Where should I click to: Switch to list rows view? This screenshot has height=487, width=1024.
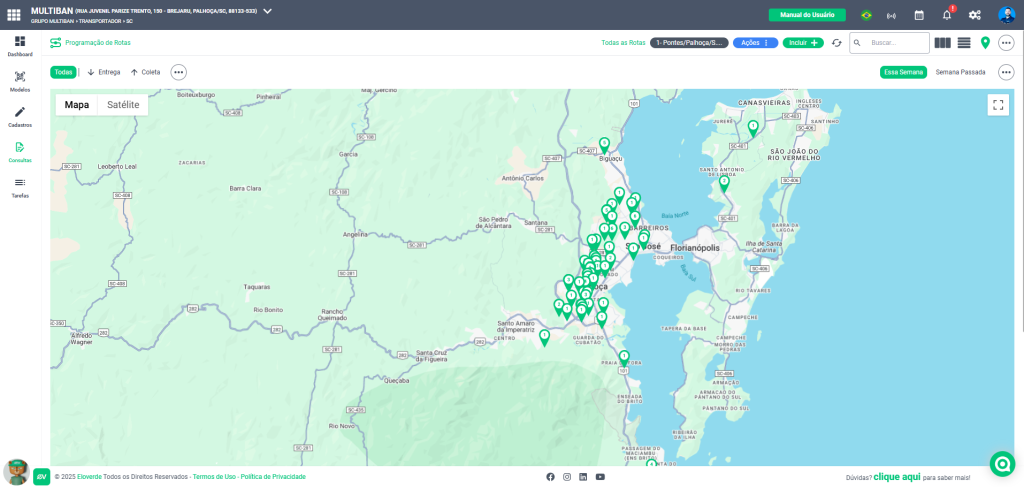click(x=964, y=43)
